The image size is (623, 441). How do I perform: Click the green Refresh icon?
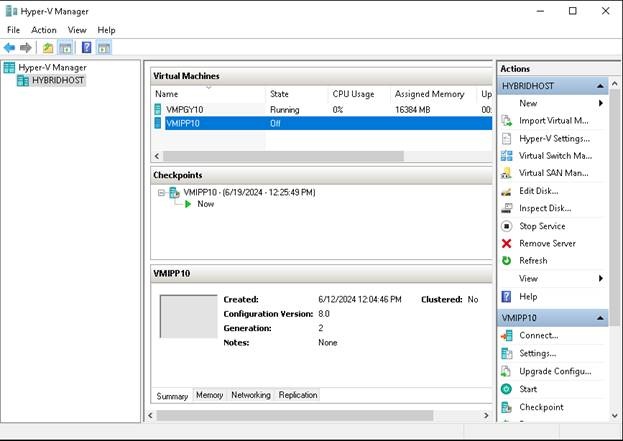tap(507, 261)
